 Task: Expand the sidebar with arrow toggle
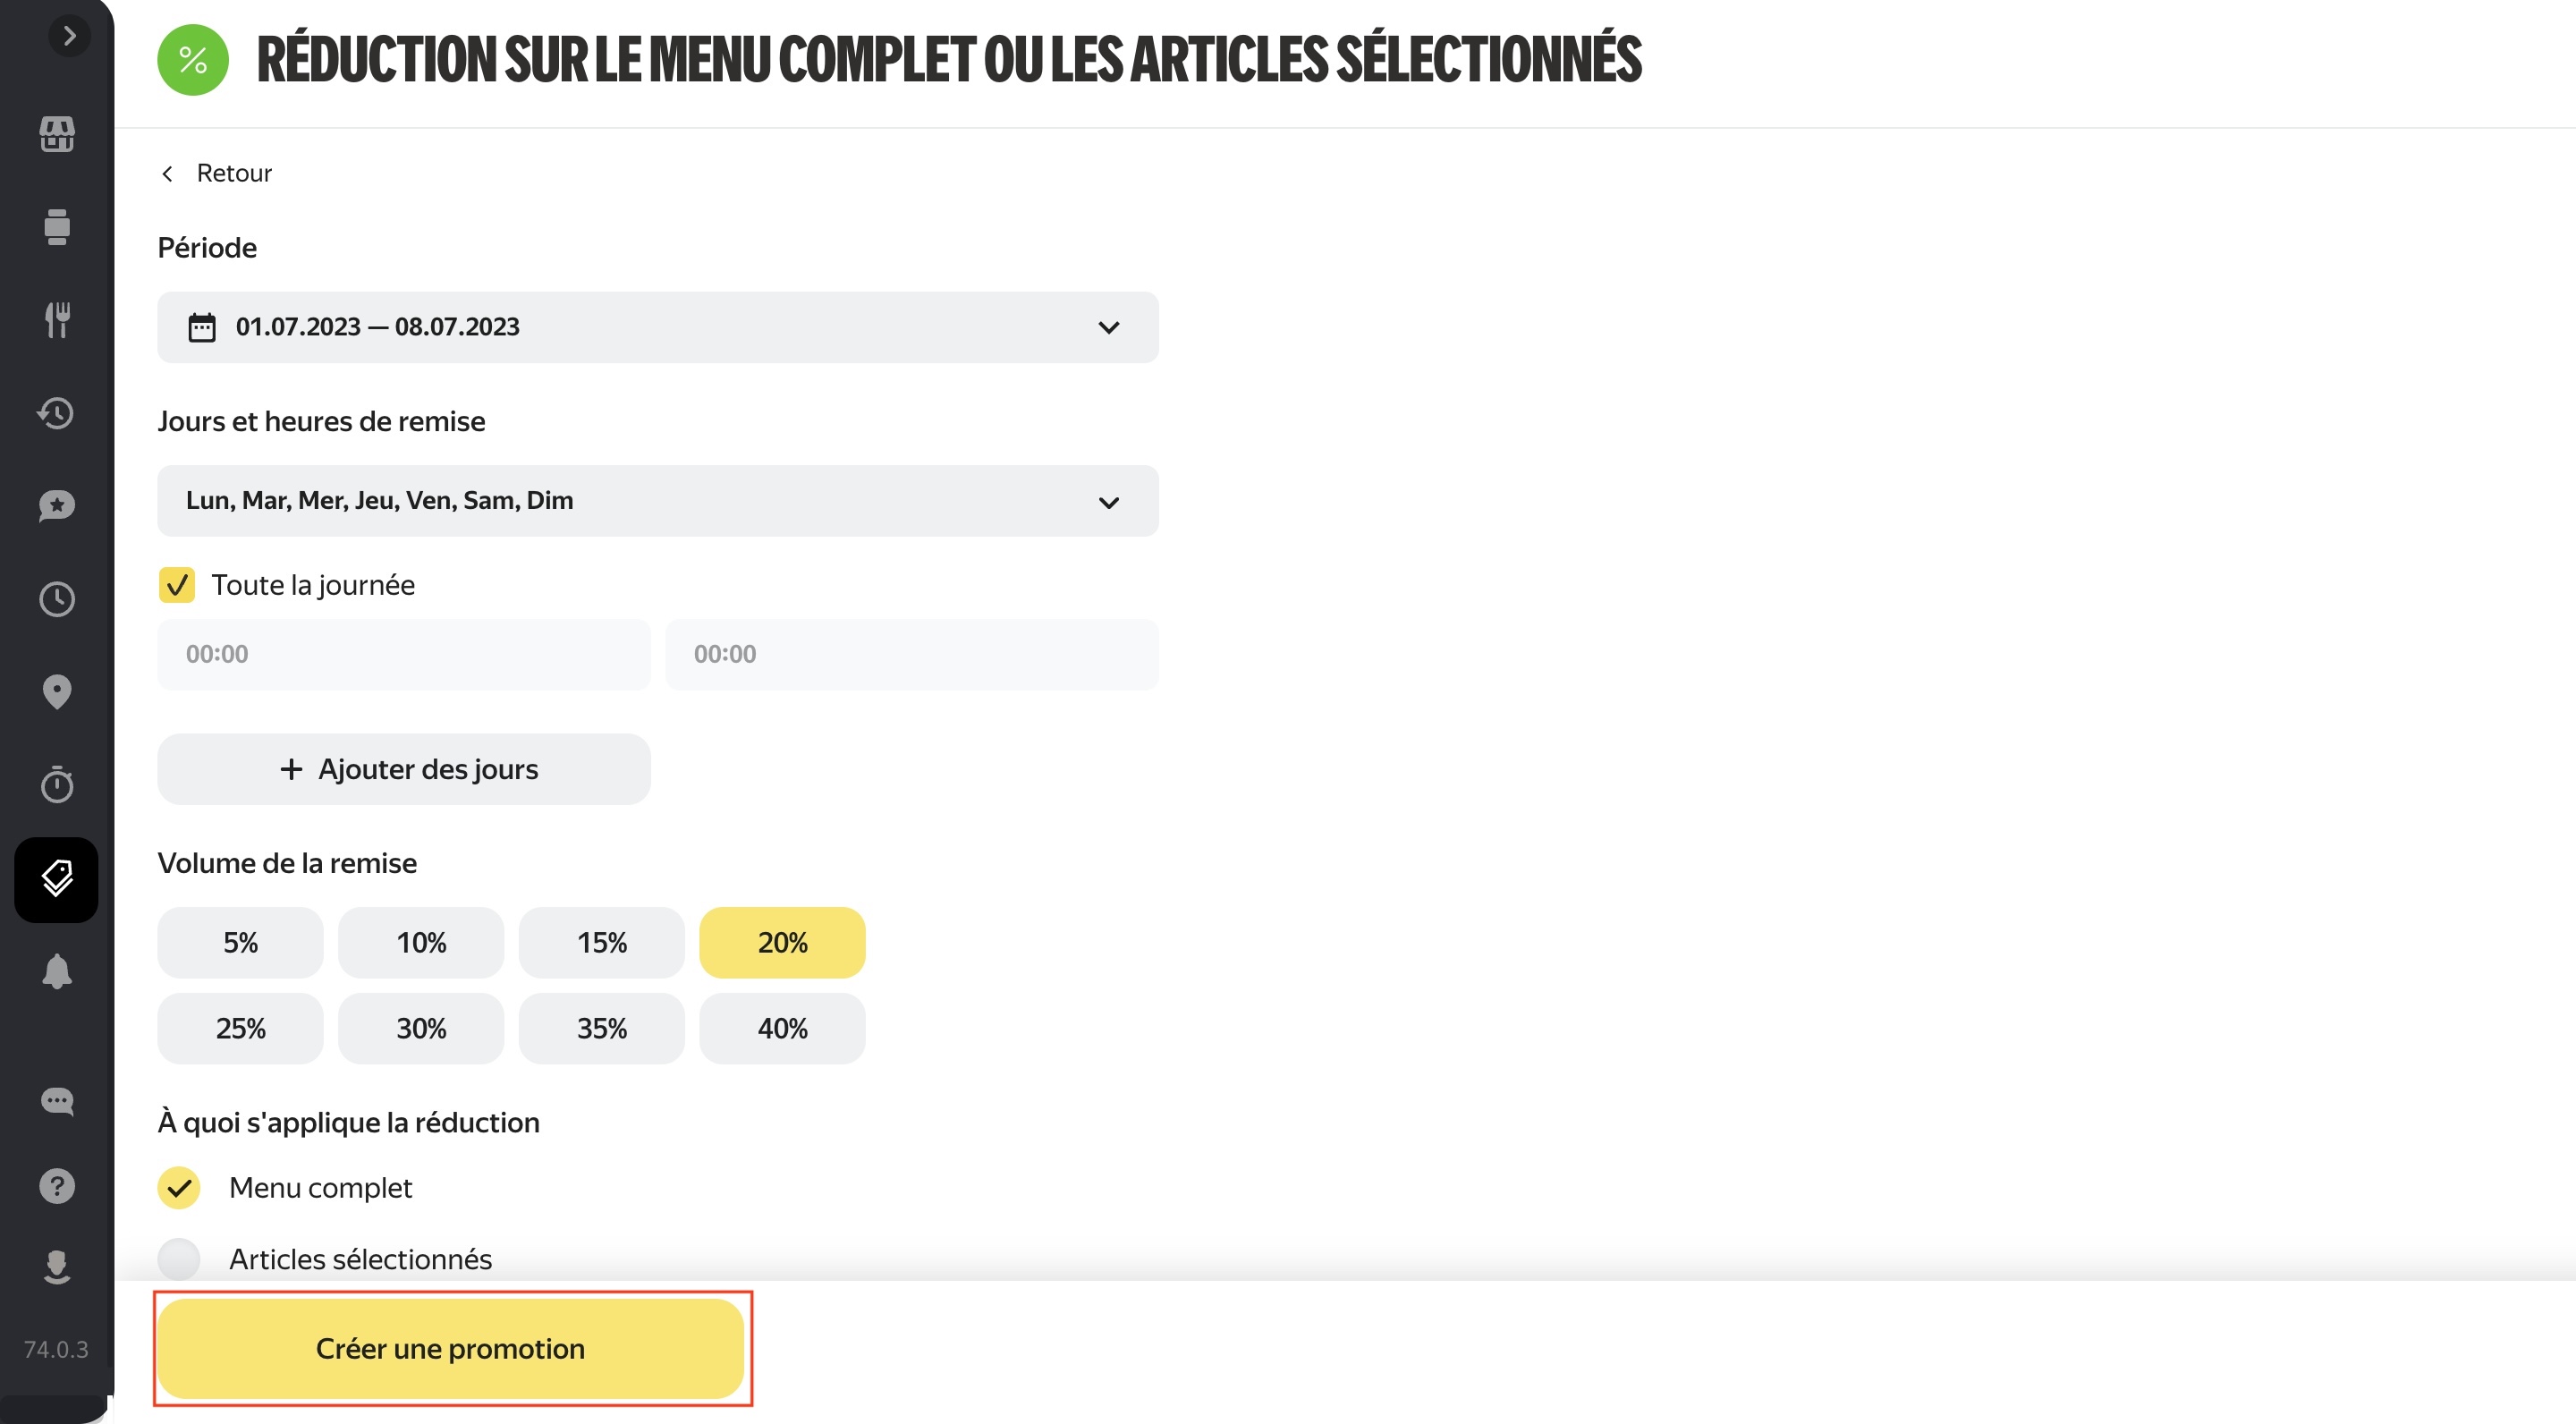[69, 36]
